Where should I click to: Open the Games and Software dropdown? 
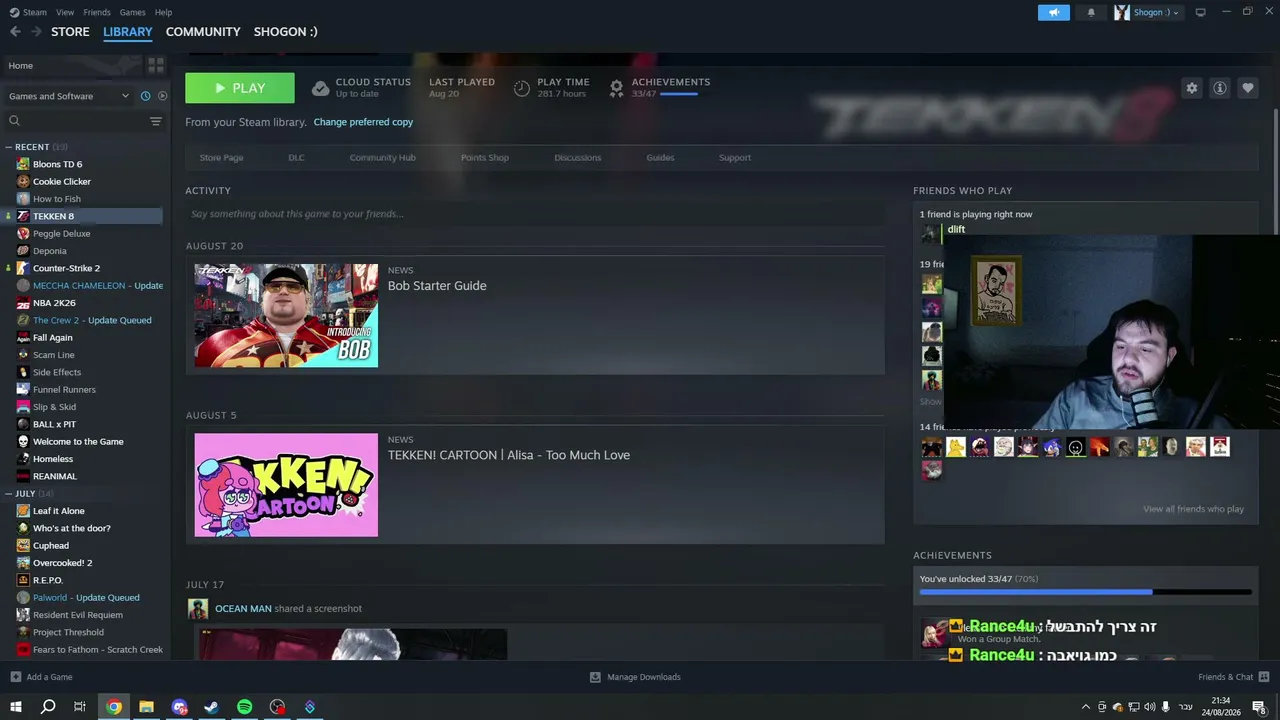[x=69, y=96]
